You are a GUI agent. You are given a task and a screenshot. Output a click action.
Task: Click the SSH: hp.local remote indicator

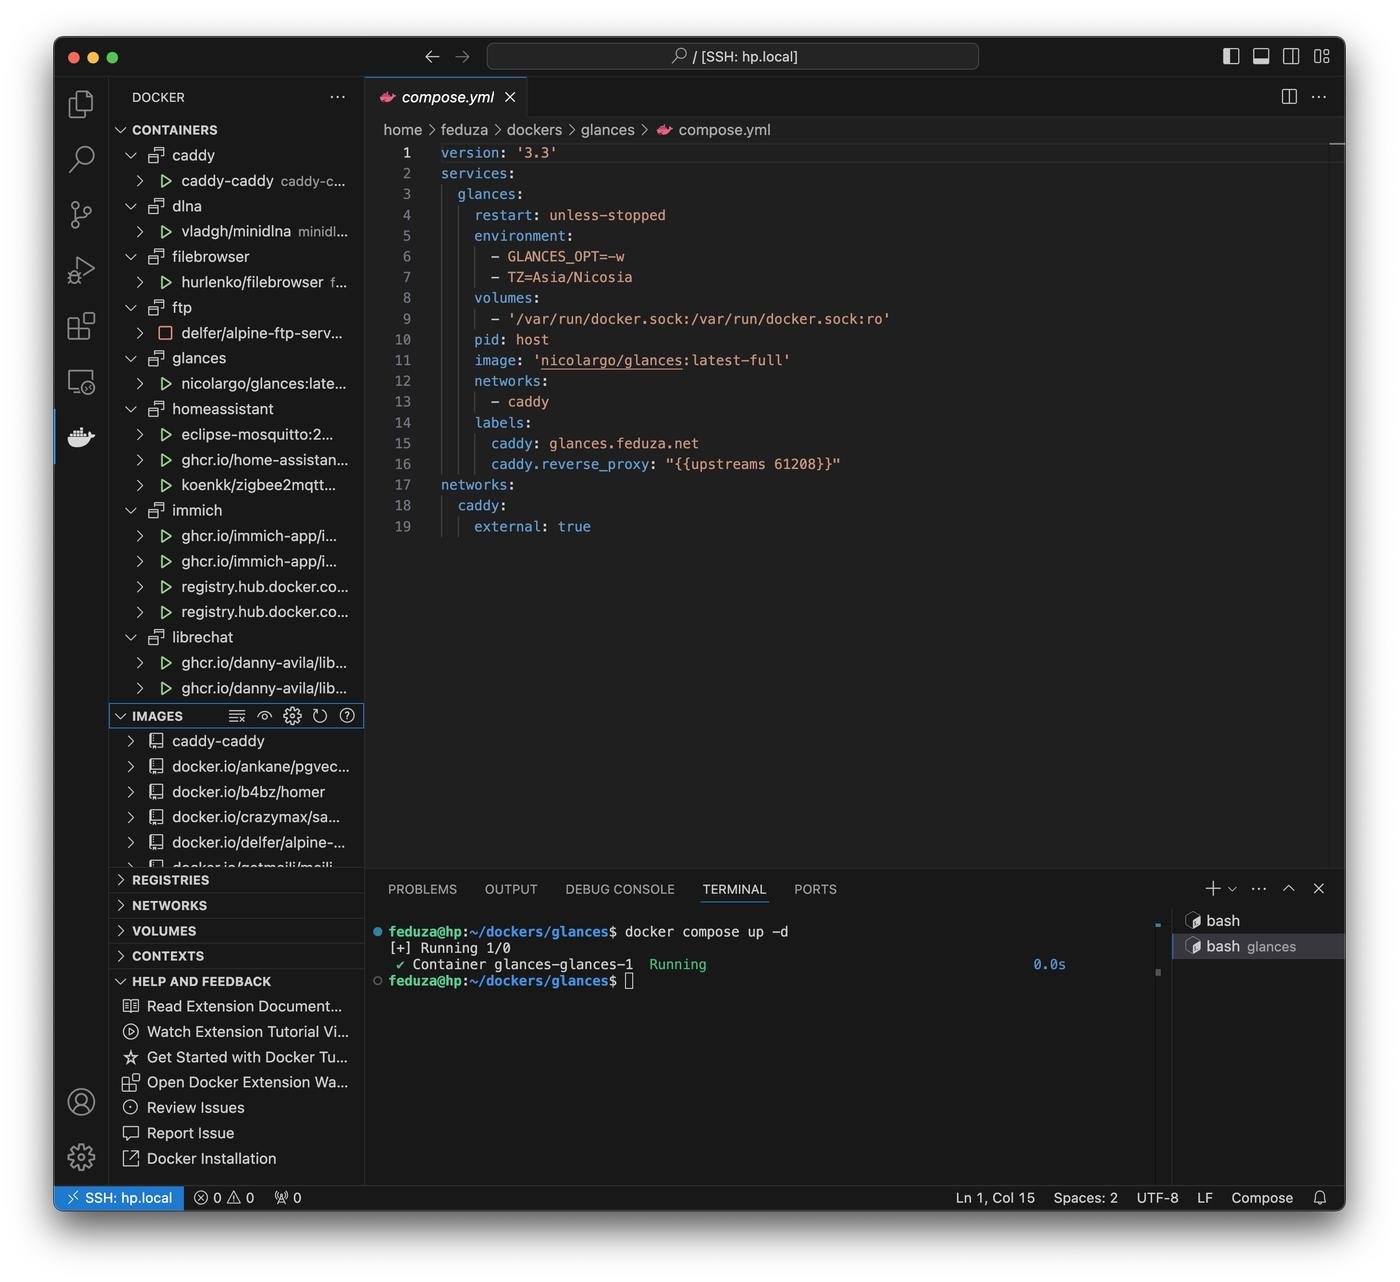[119, 1198]
